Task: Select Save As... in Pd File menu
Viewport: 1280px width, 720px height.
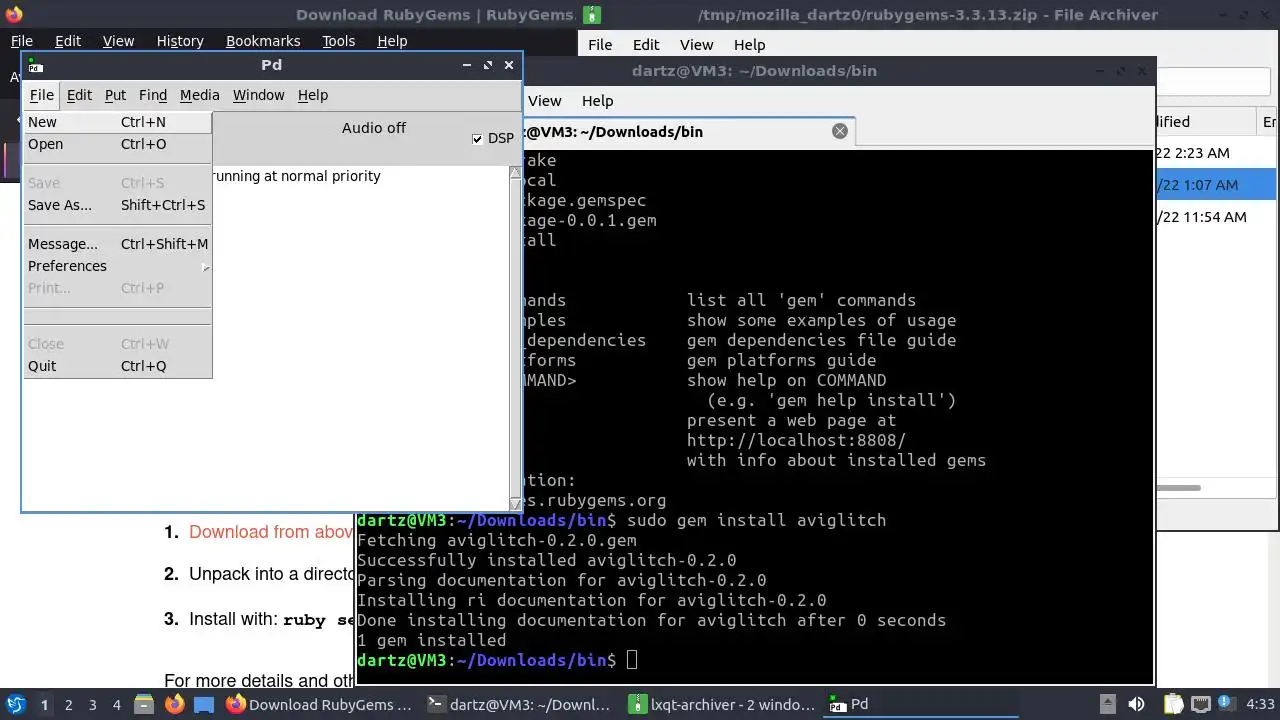Action: tap(117, 205)
